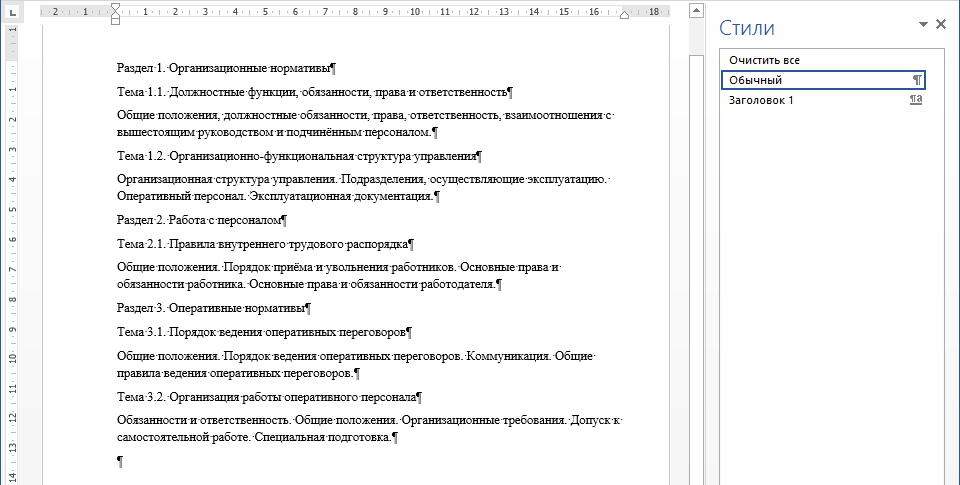Click the right indent marker on ruler
Viewport: 960px width, 485px height.
point(625,15)
